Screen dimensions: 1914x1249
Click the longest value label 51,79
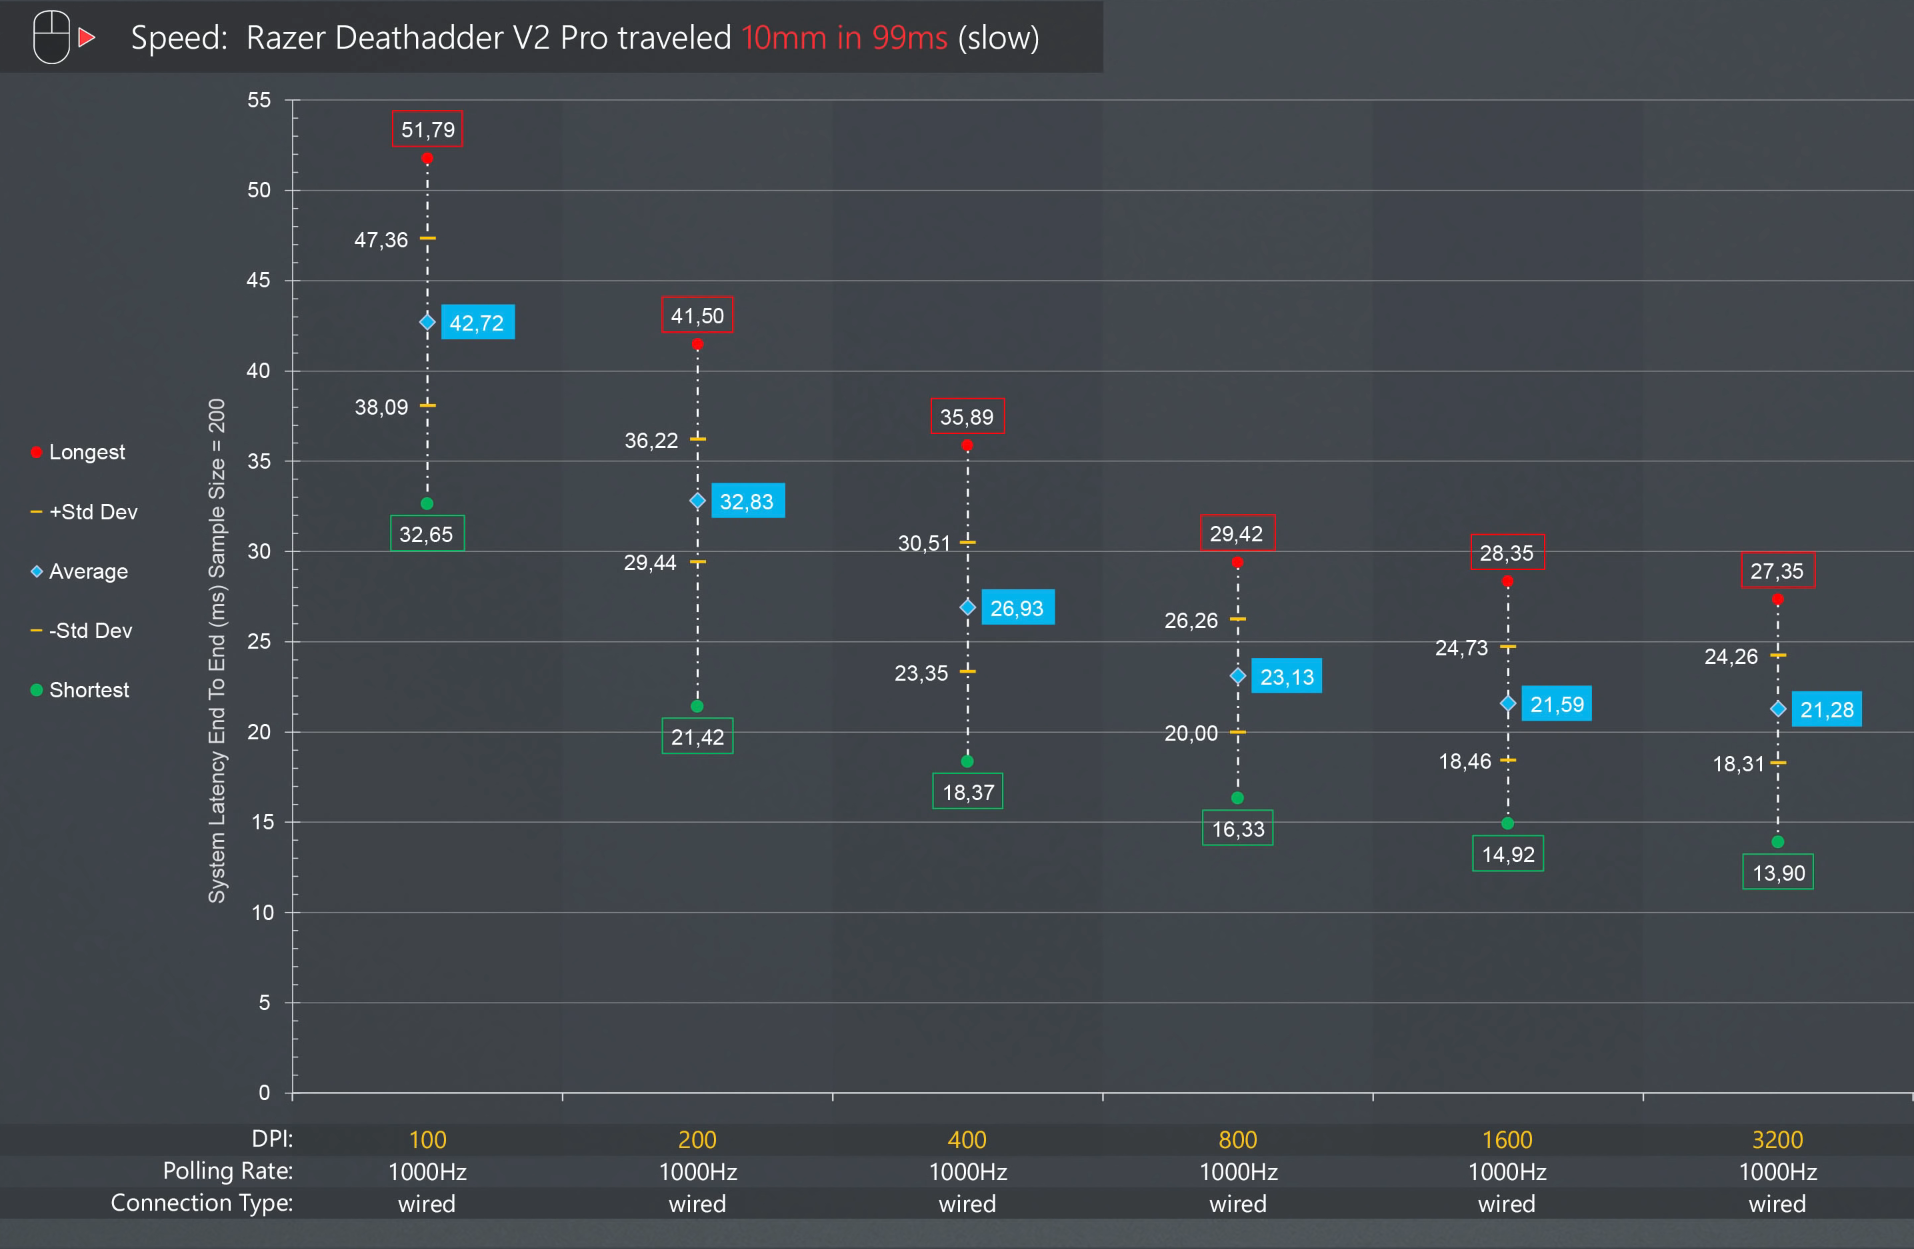(427, 129)
